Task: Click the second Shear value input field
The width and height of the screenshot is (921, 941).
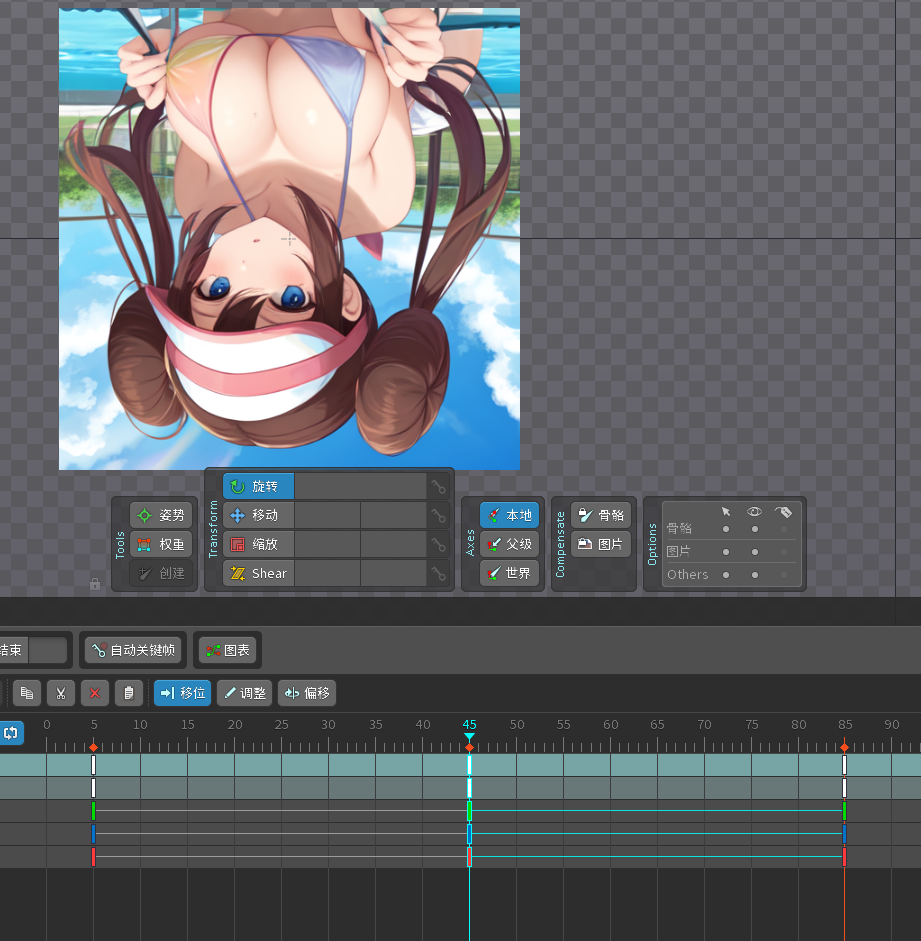Action: pos(393,573)
